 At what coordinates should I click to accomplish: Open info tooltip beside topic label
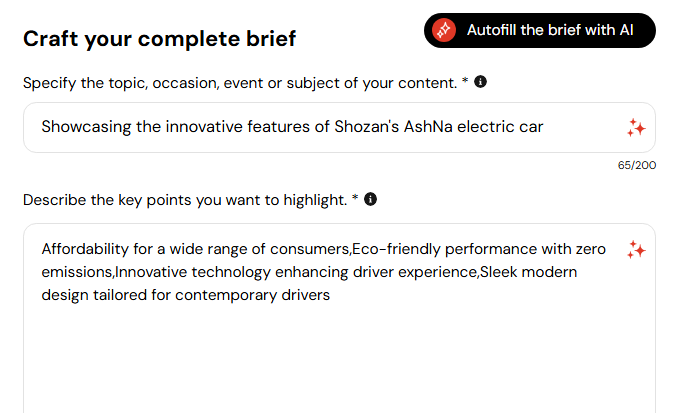point(480,82)
